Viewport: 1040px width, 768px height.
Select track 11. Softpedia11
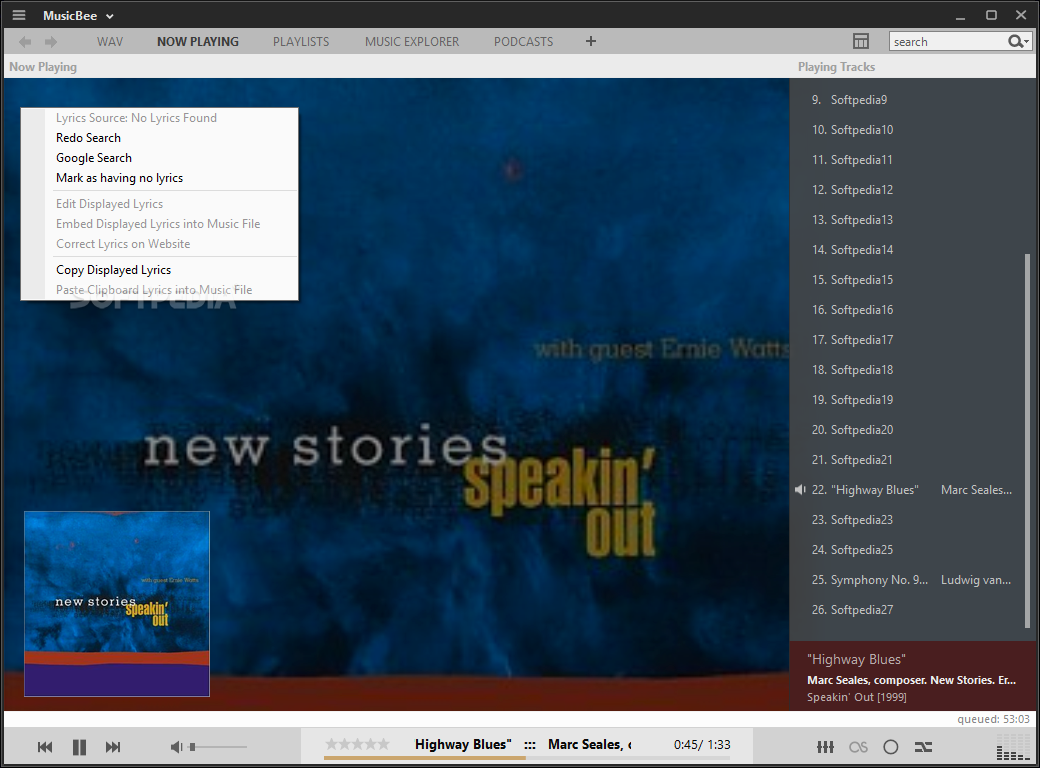pos(907,160)
